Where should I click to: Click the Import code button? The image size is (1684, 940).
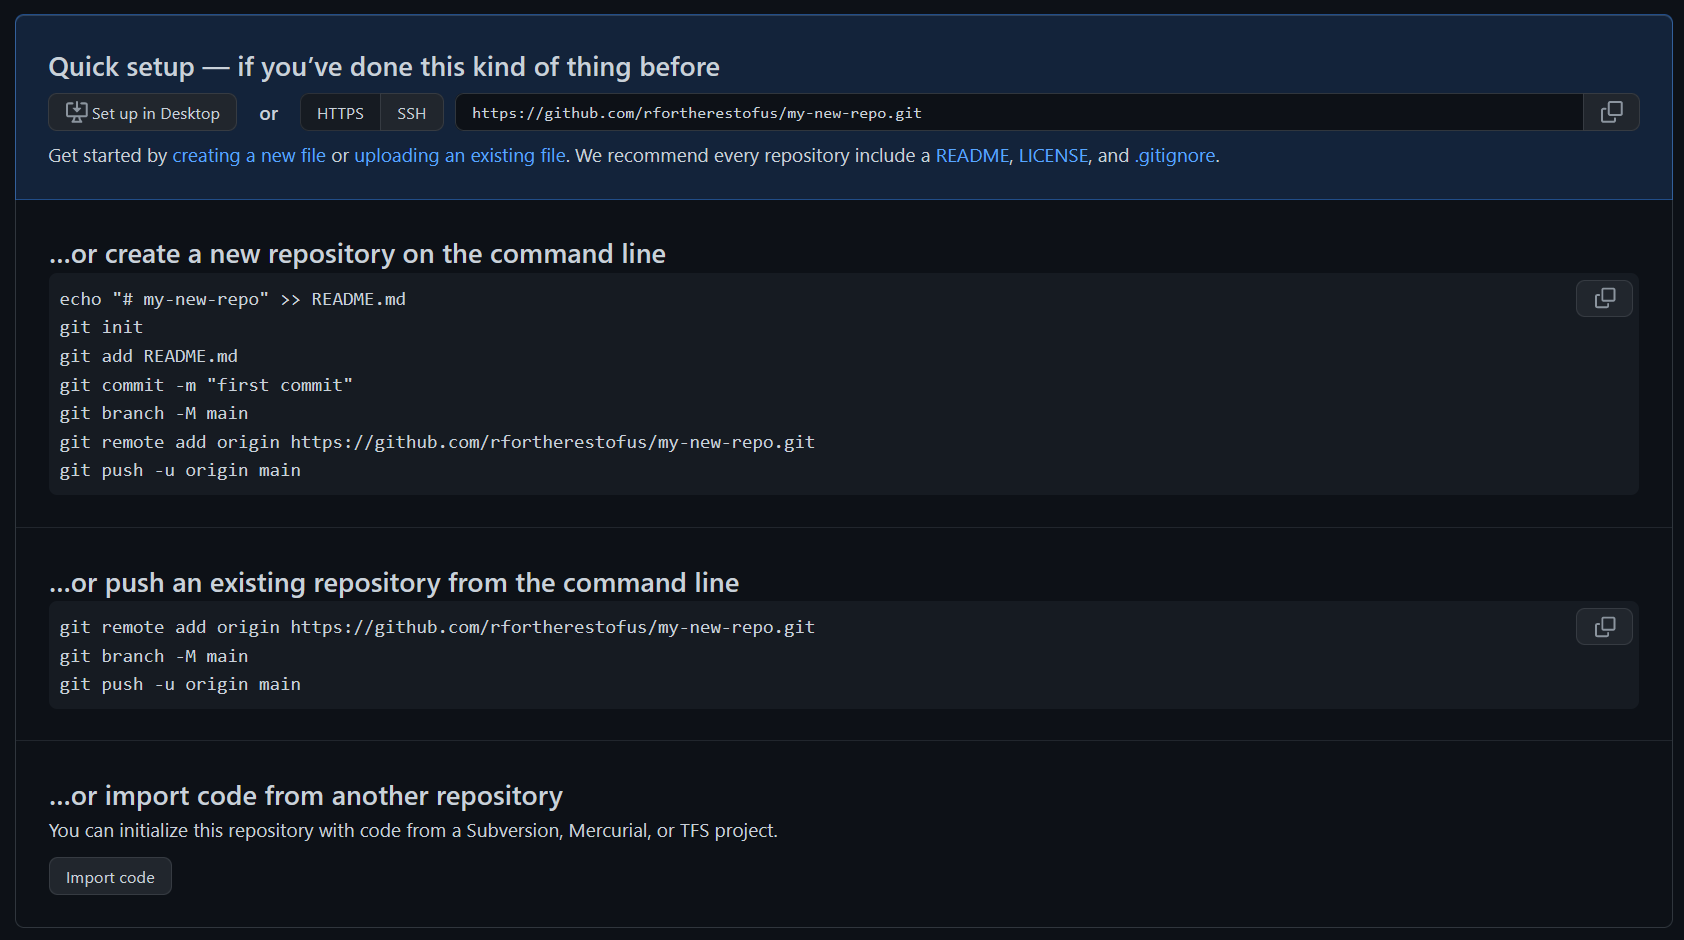coord(110,876)
